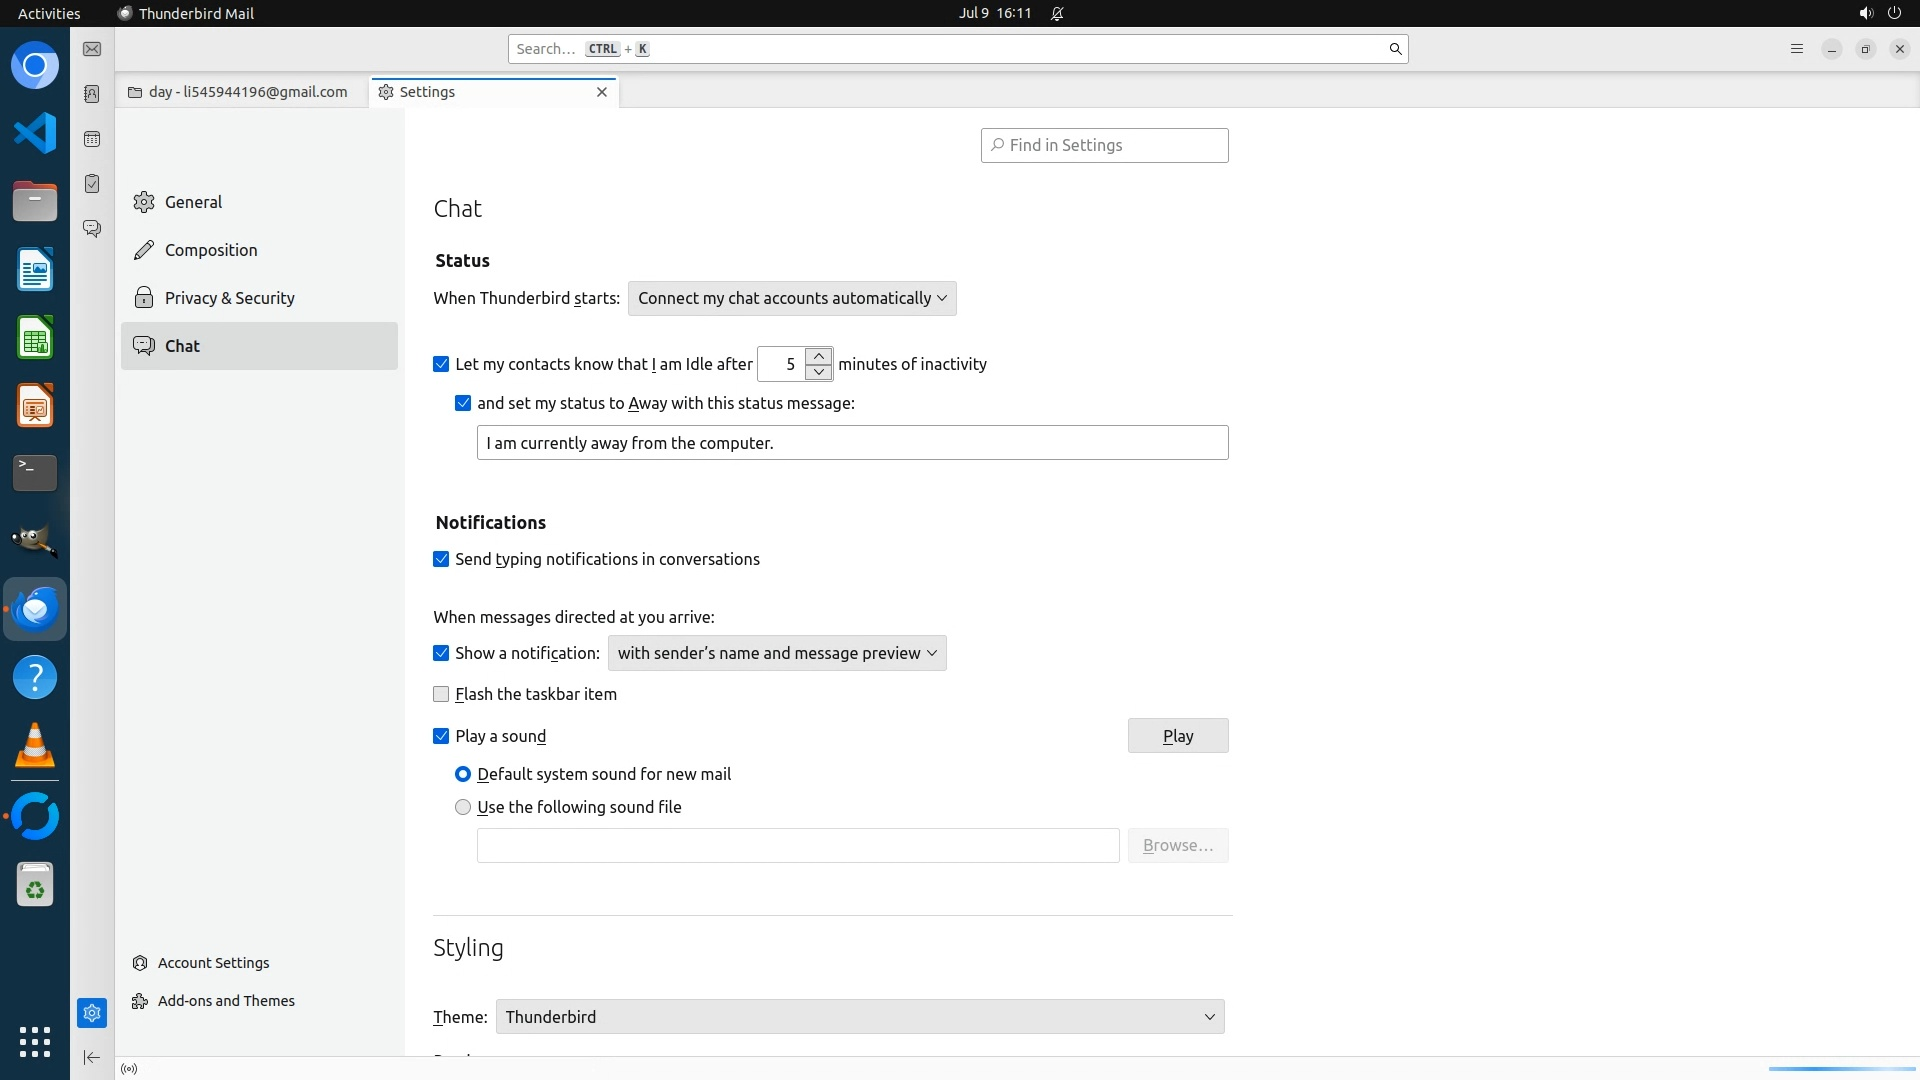Enable Flash the taskbar item

[x=441, y=694]
